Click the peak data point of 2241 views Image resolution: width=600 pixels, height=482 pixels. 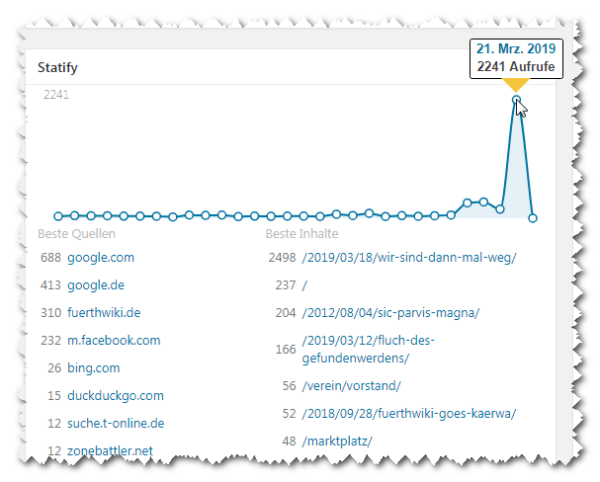coord(516,100)
